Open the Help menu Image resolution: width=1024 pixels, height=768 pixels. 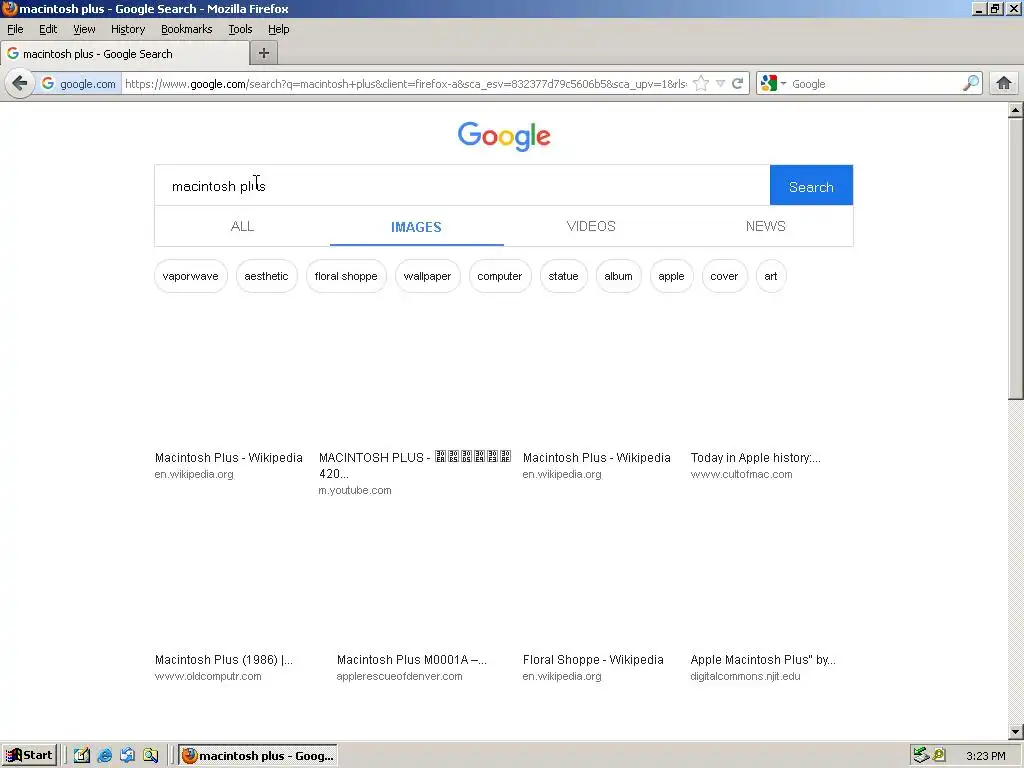coord(278,29)
